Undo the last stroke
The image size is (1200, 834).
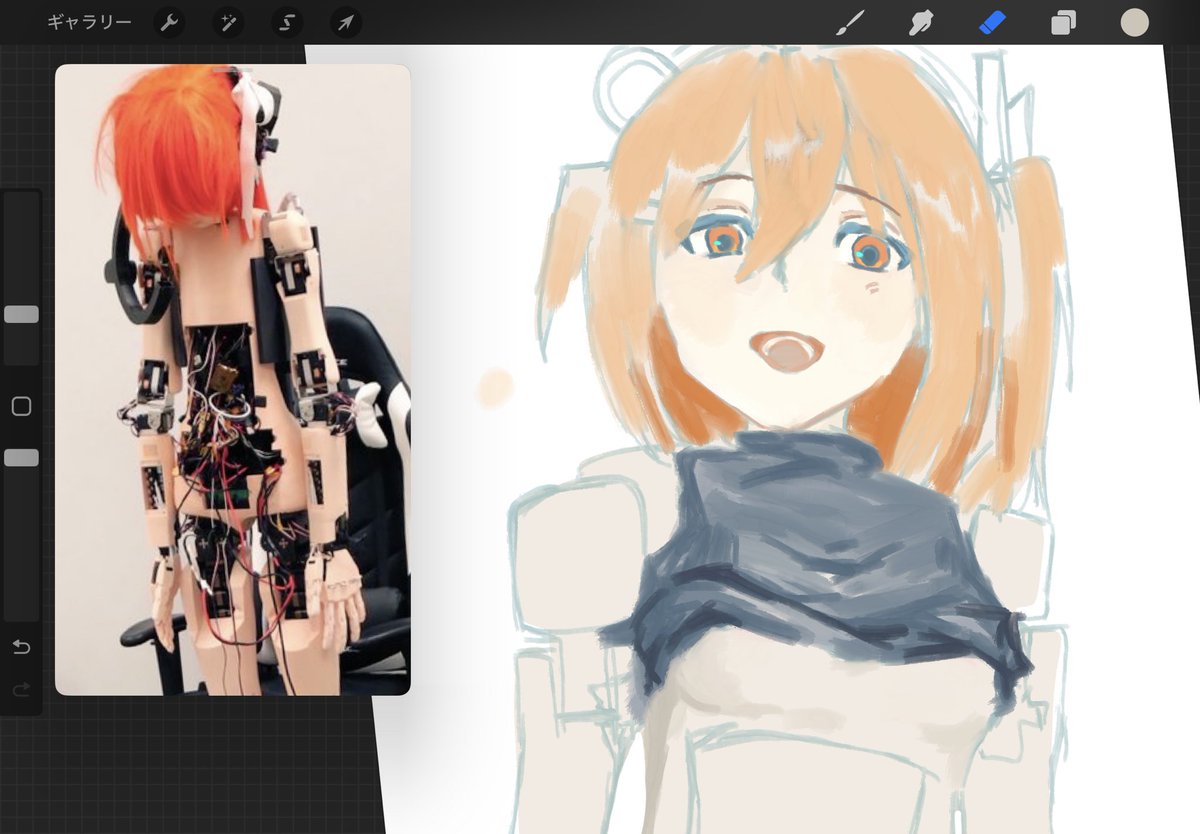[x=21, y=647]
